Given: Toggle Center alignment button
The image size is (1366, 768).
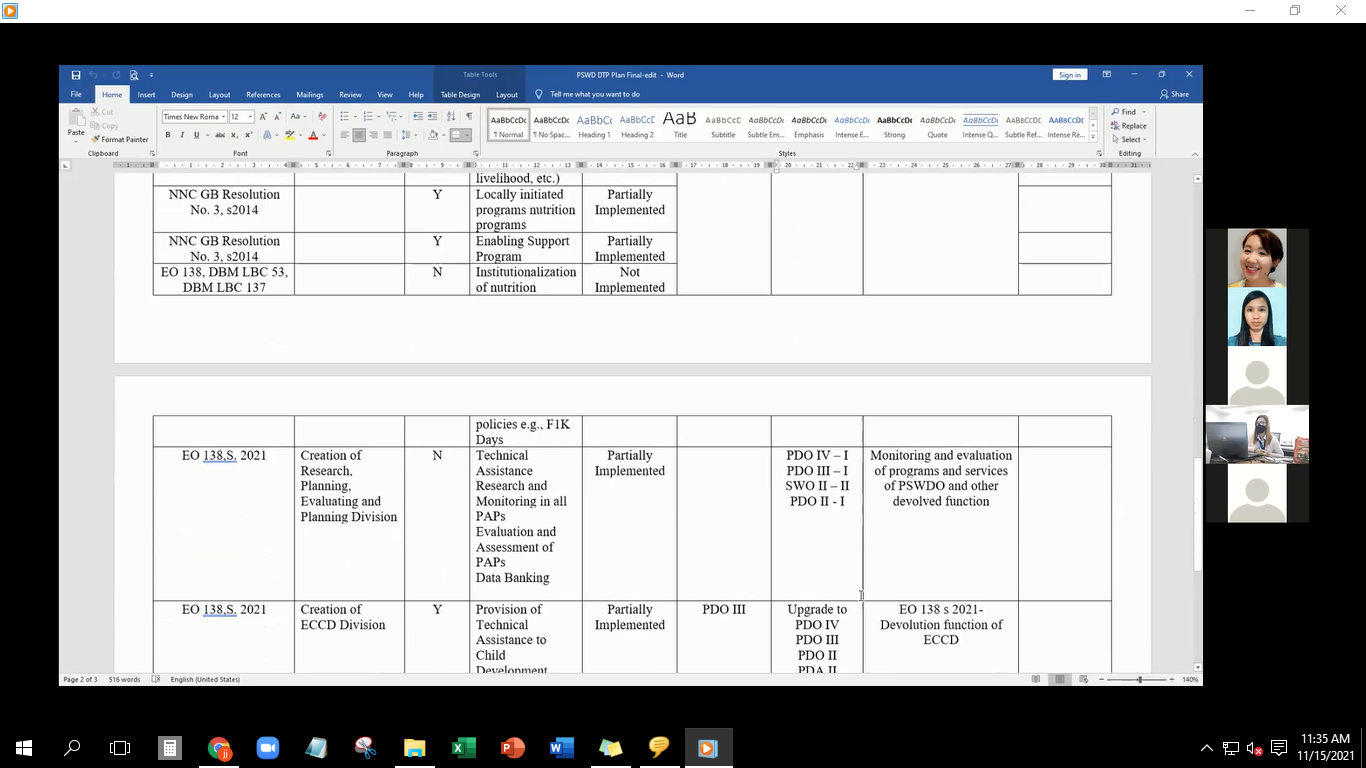Looking at the screenshot, I should click(x=359, y=135).
